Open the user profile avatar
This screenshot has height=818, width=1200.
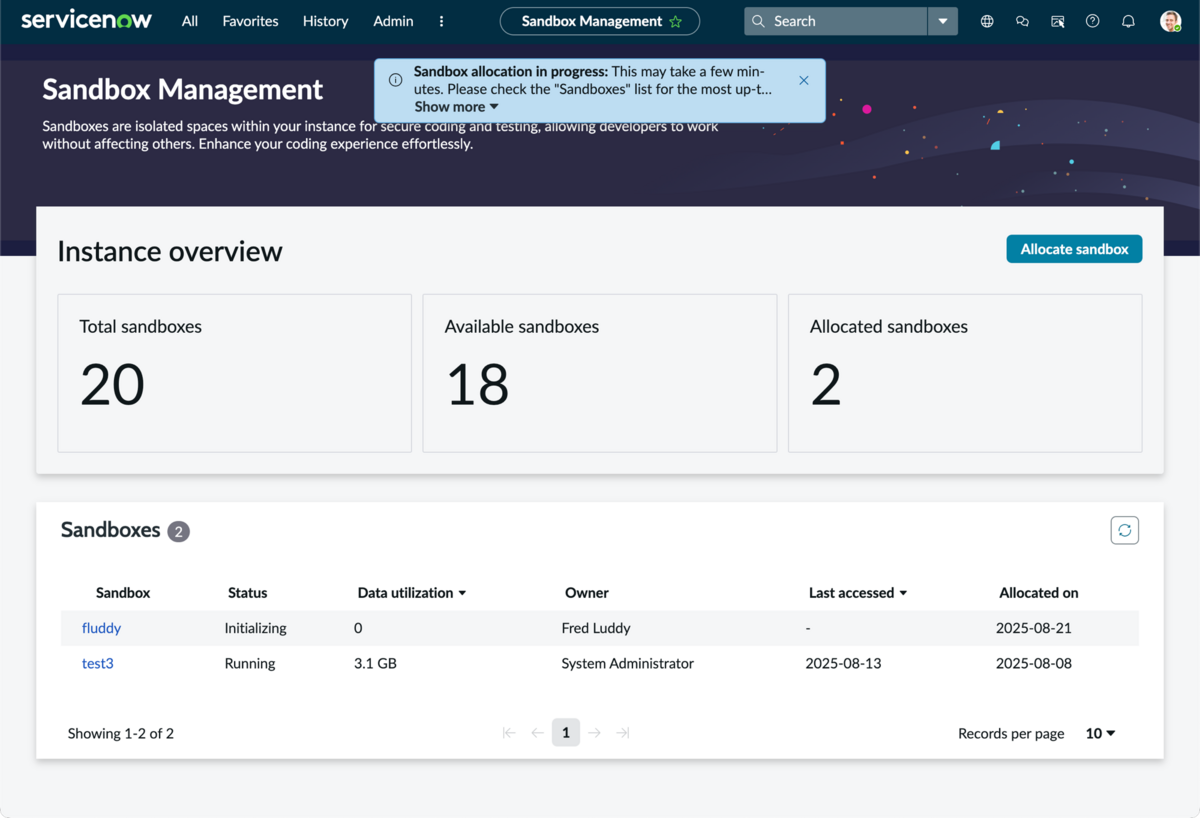[x=1170, y=21]
